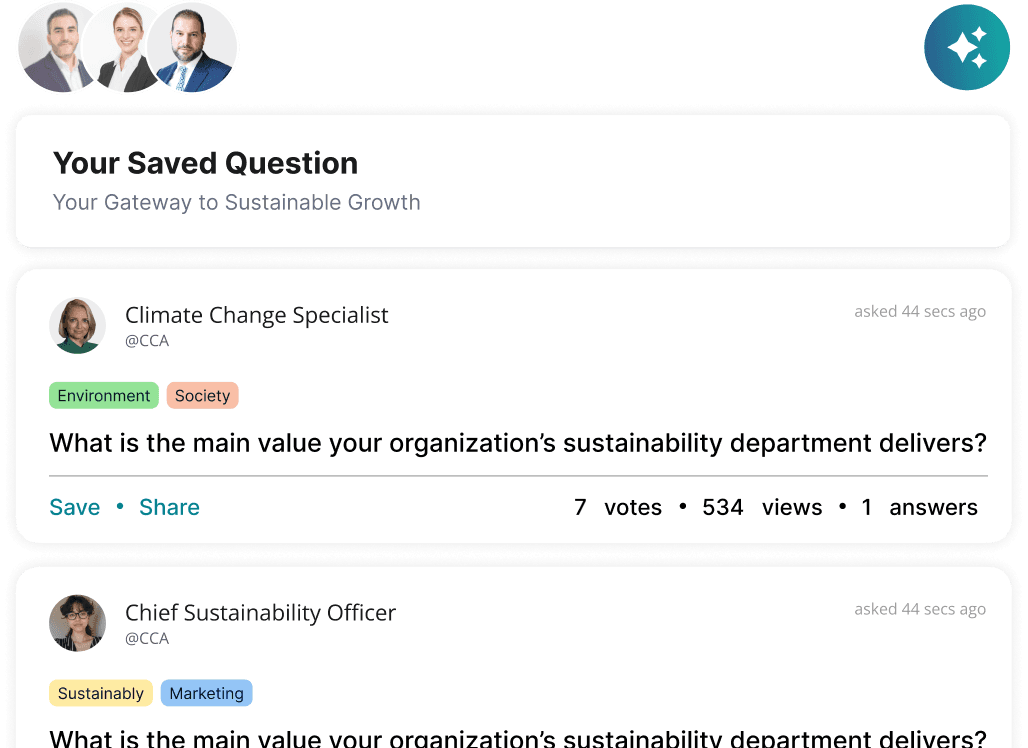Share the Climate Change Specialist question
This screenshot has width=1028, height=748.
pos(169,507)
